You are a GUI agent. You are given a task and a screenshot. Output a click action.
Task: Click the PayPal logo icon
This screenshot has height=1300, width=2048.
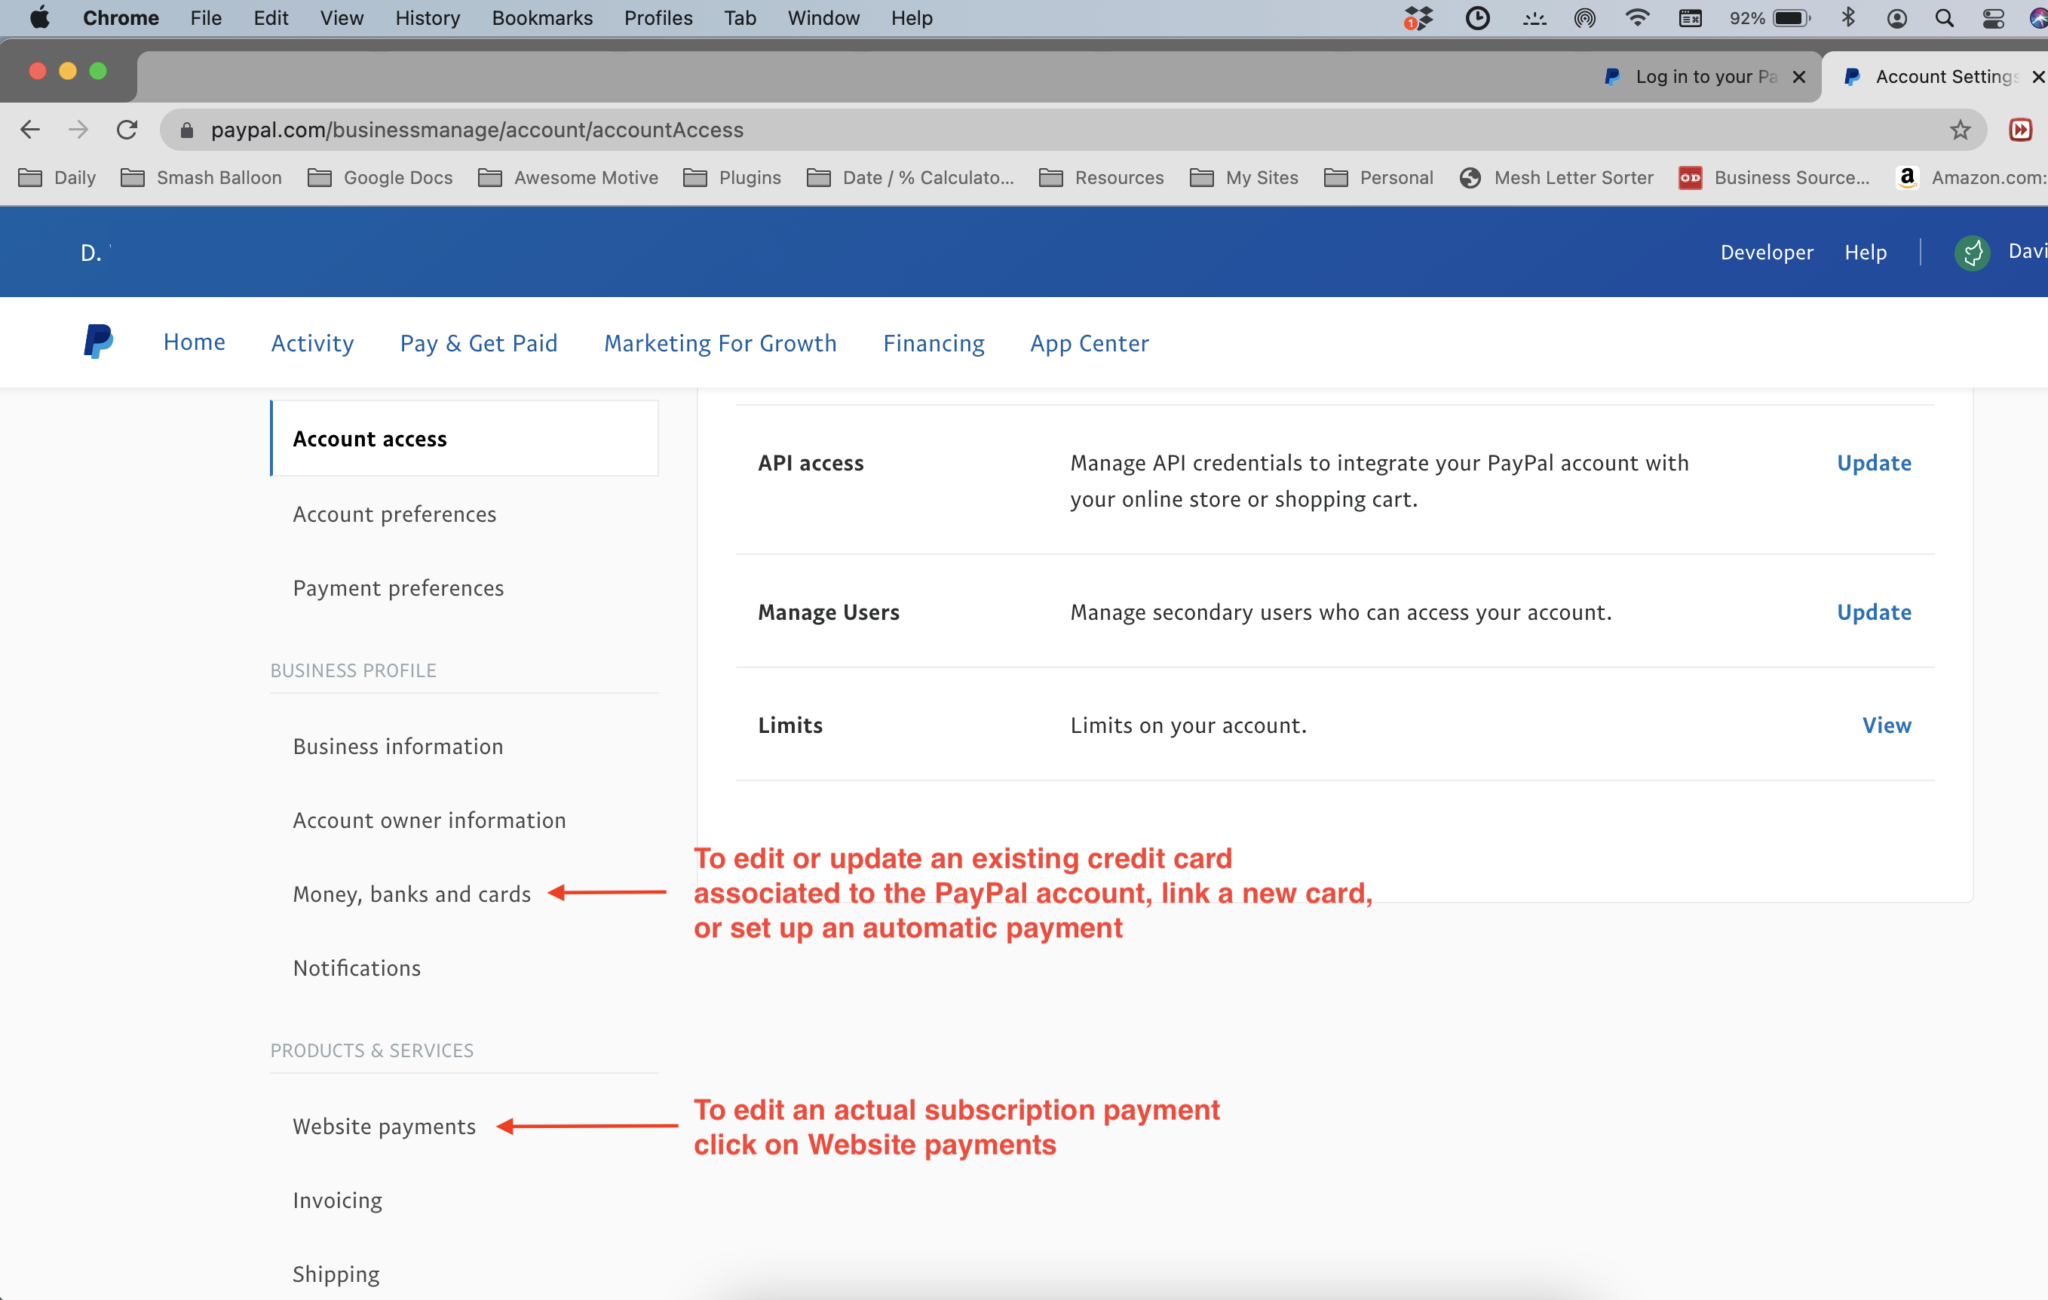click(98, 342)
